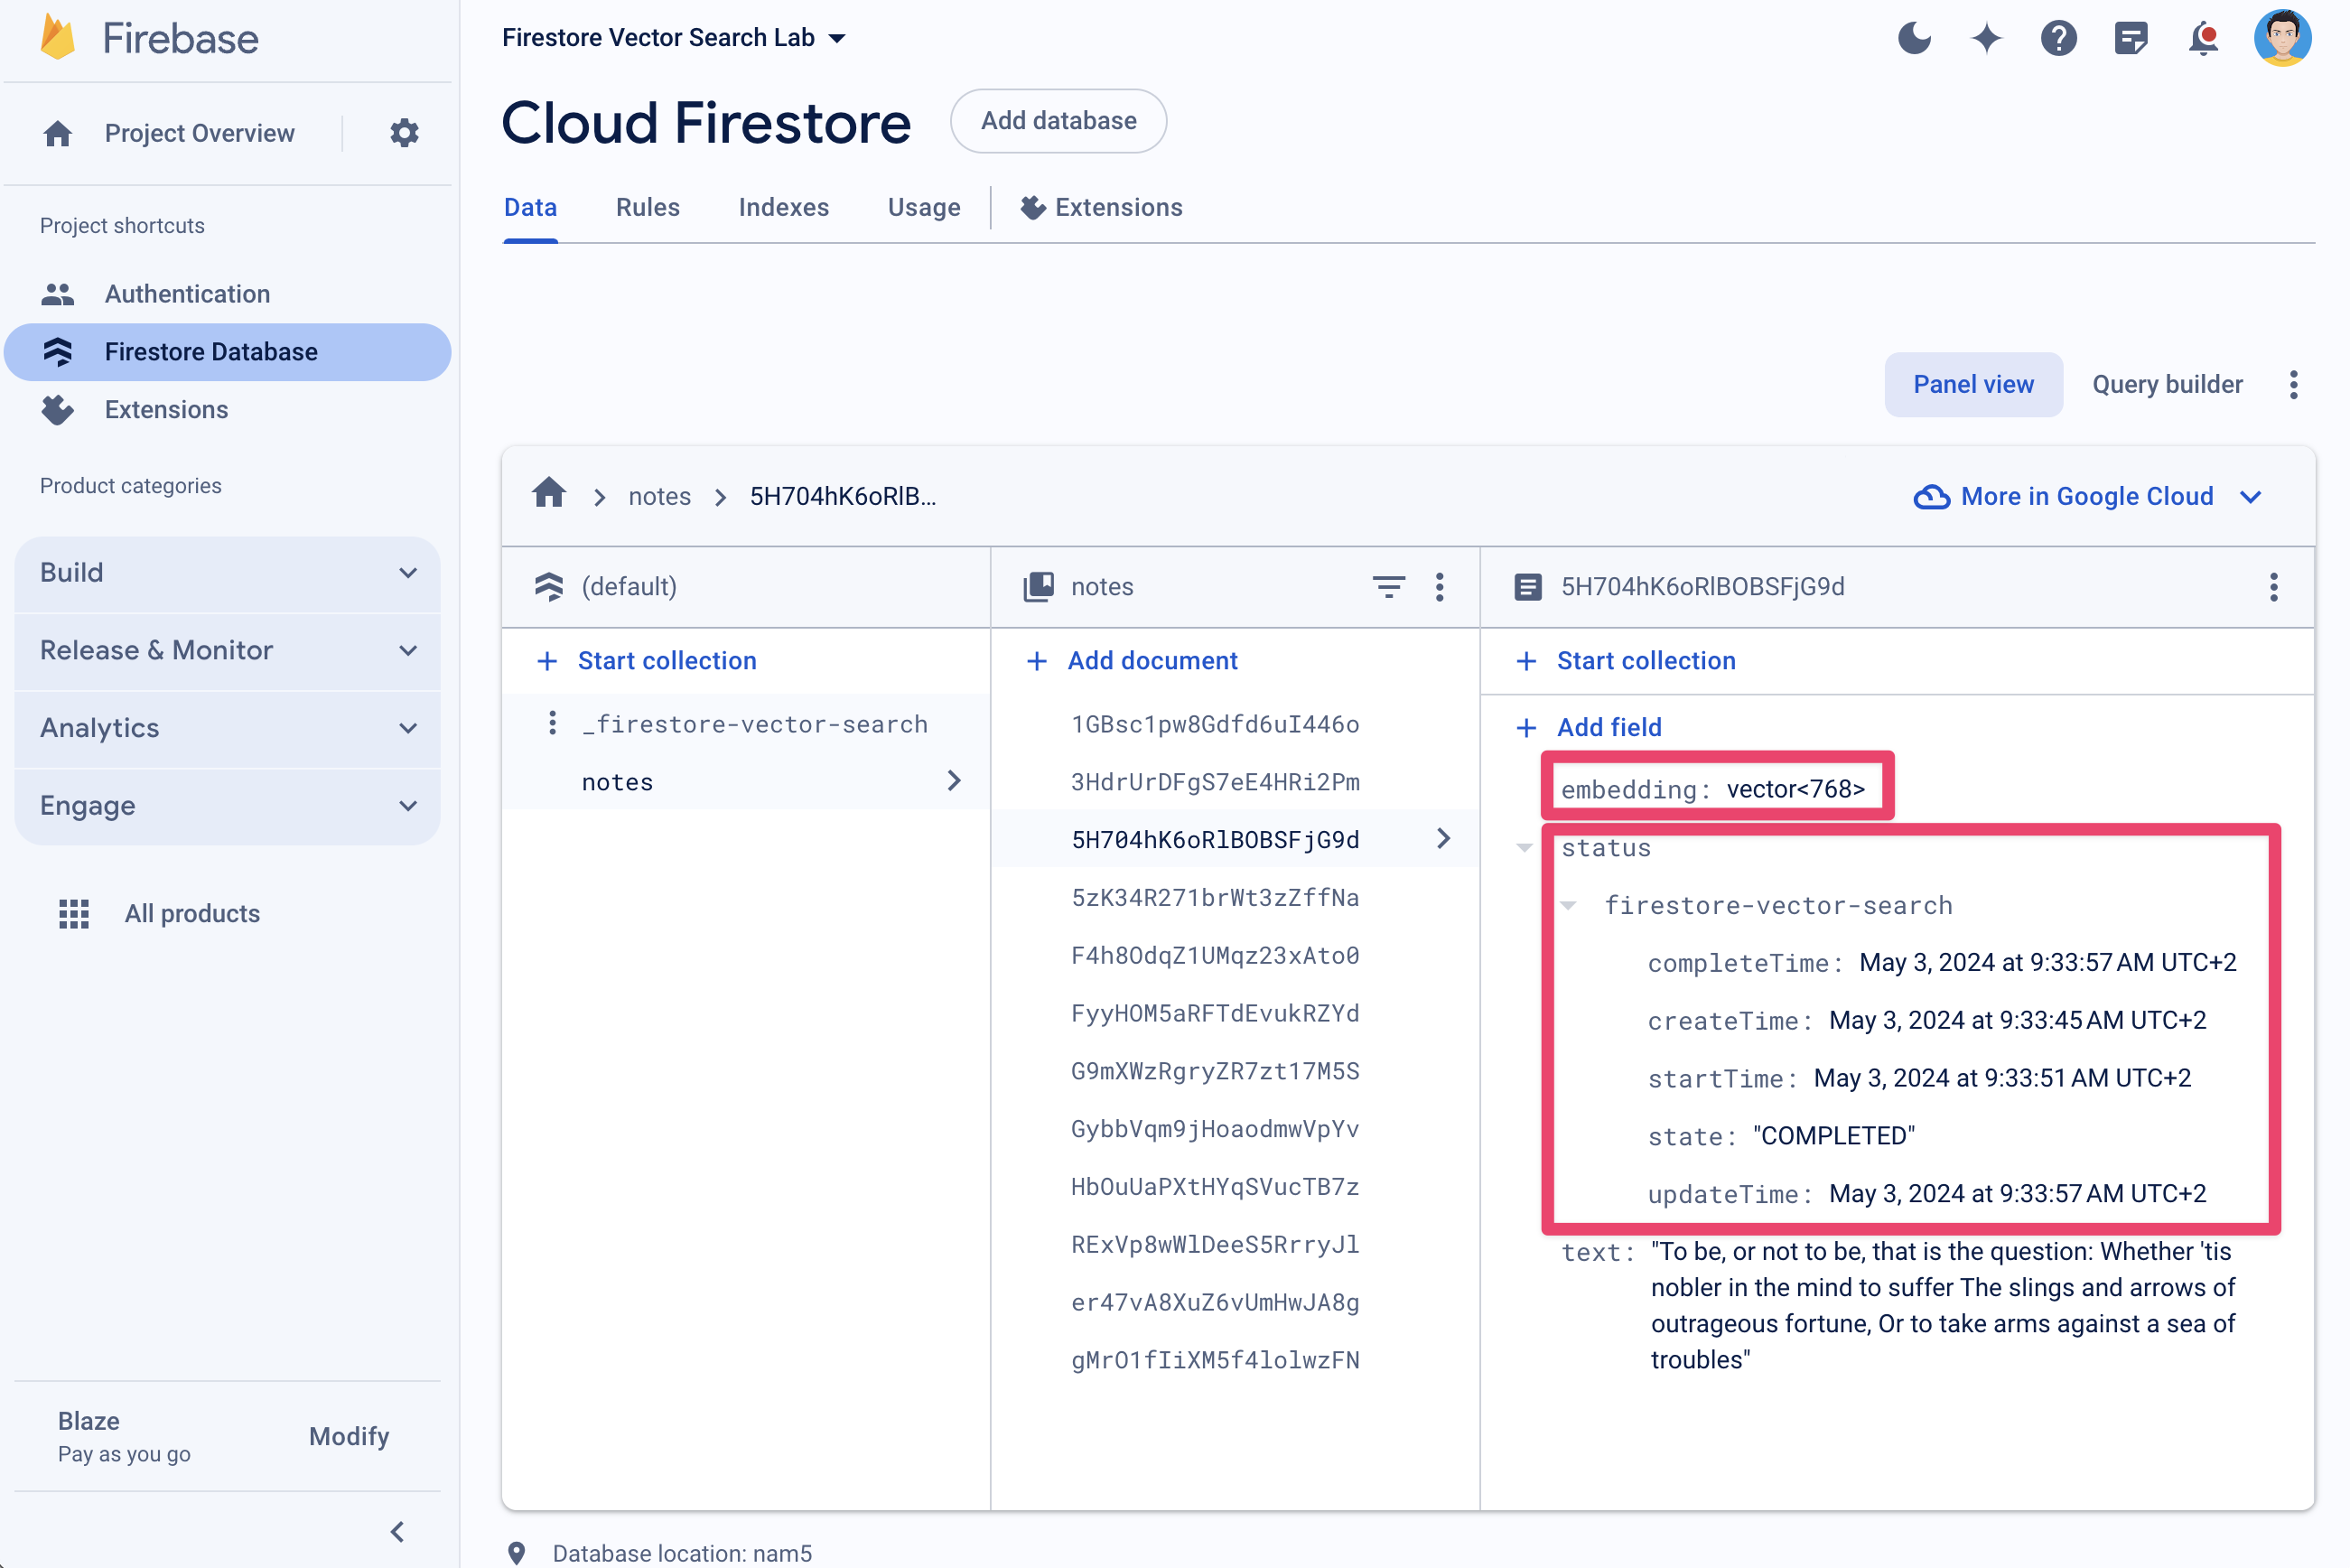Viewport: 2350px width, 1568px height.
Task: Click the three-dot menu on notes collection
Action: point(1443,586)
